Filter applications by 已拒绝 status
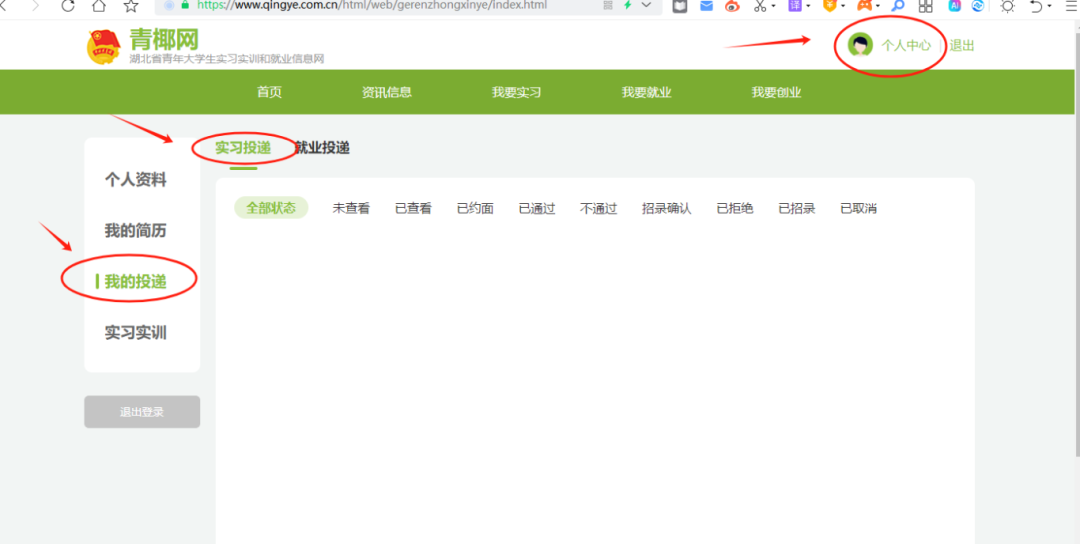The image size is (1080, 544). [x=735, y=208]
